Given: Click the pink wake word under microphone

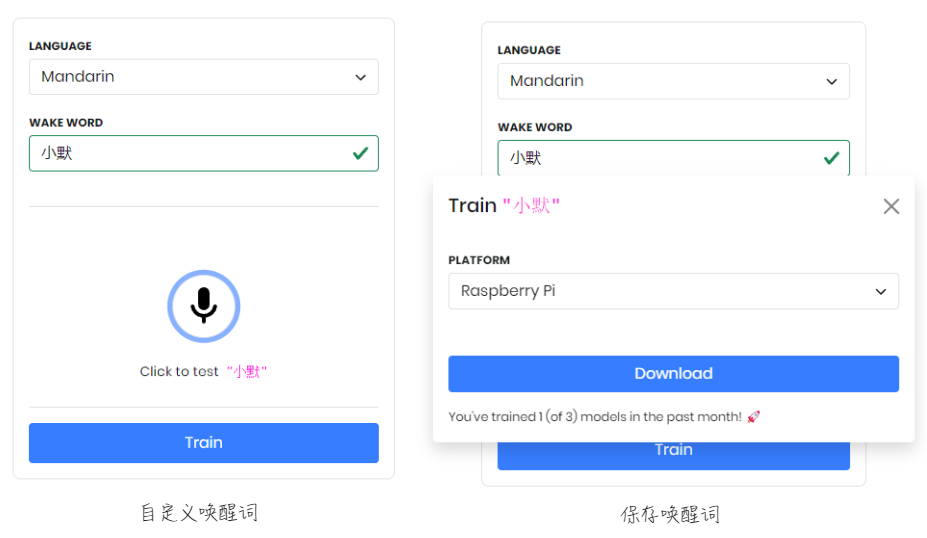Looking at the screenshot, I should coord(247,372).
